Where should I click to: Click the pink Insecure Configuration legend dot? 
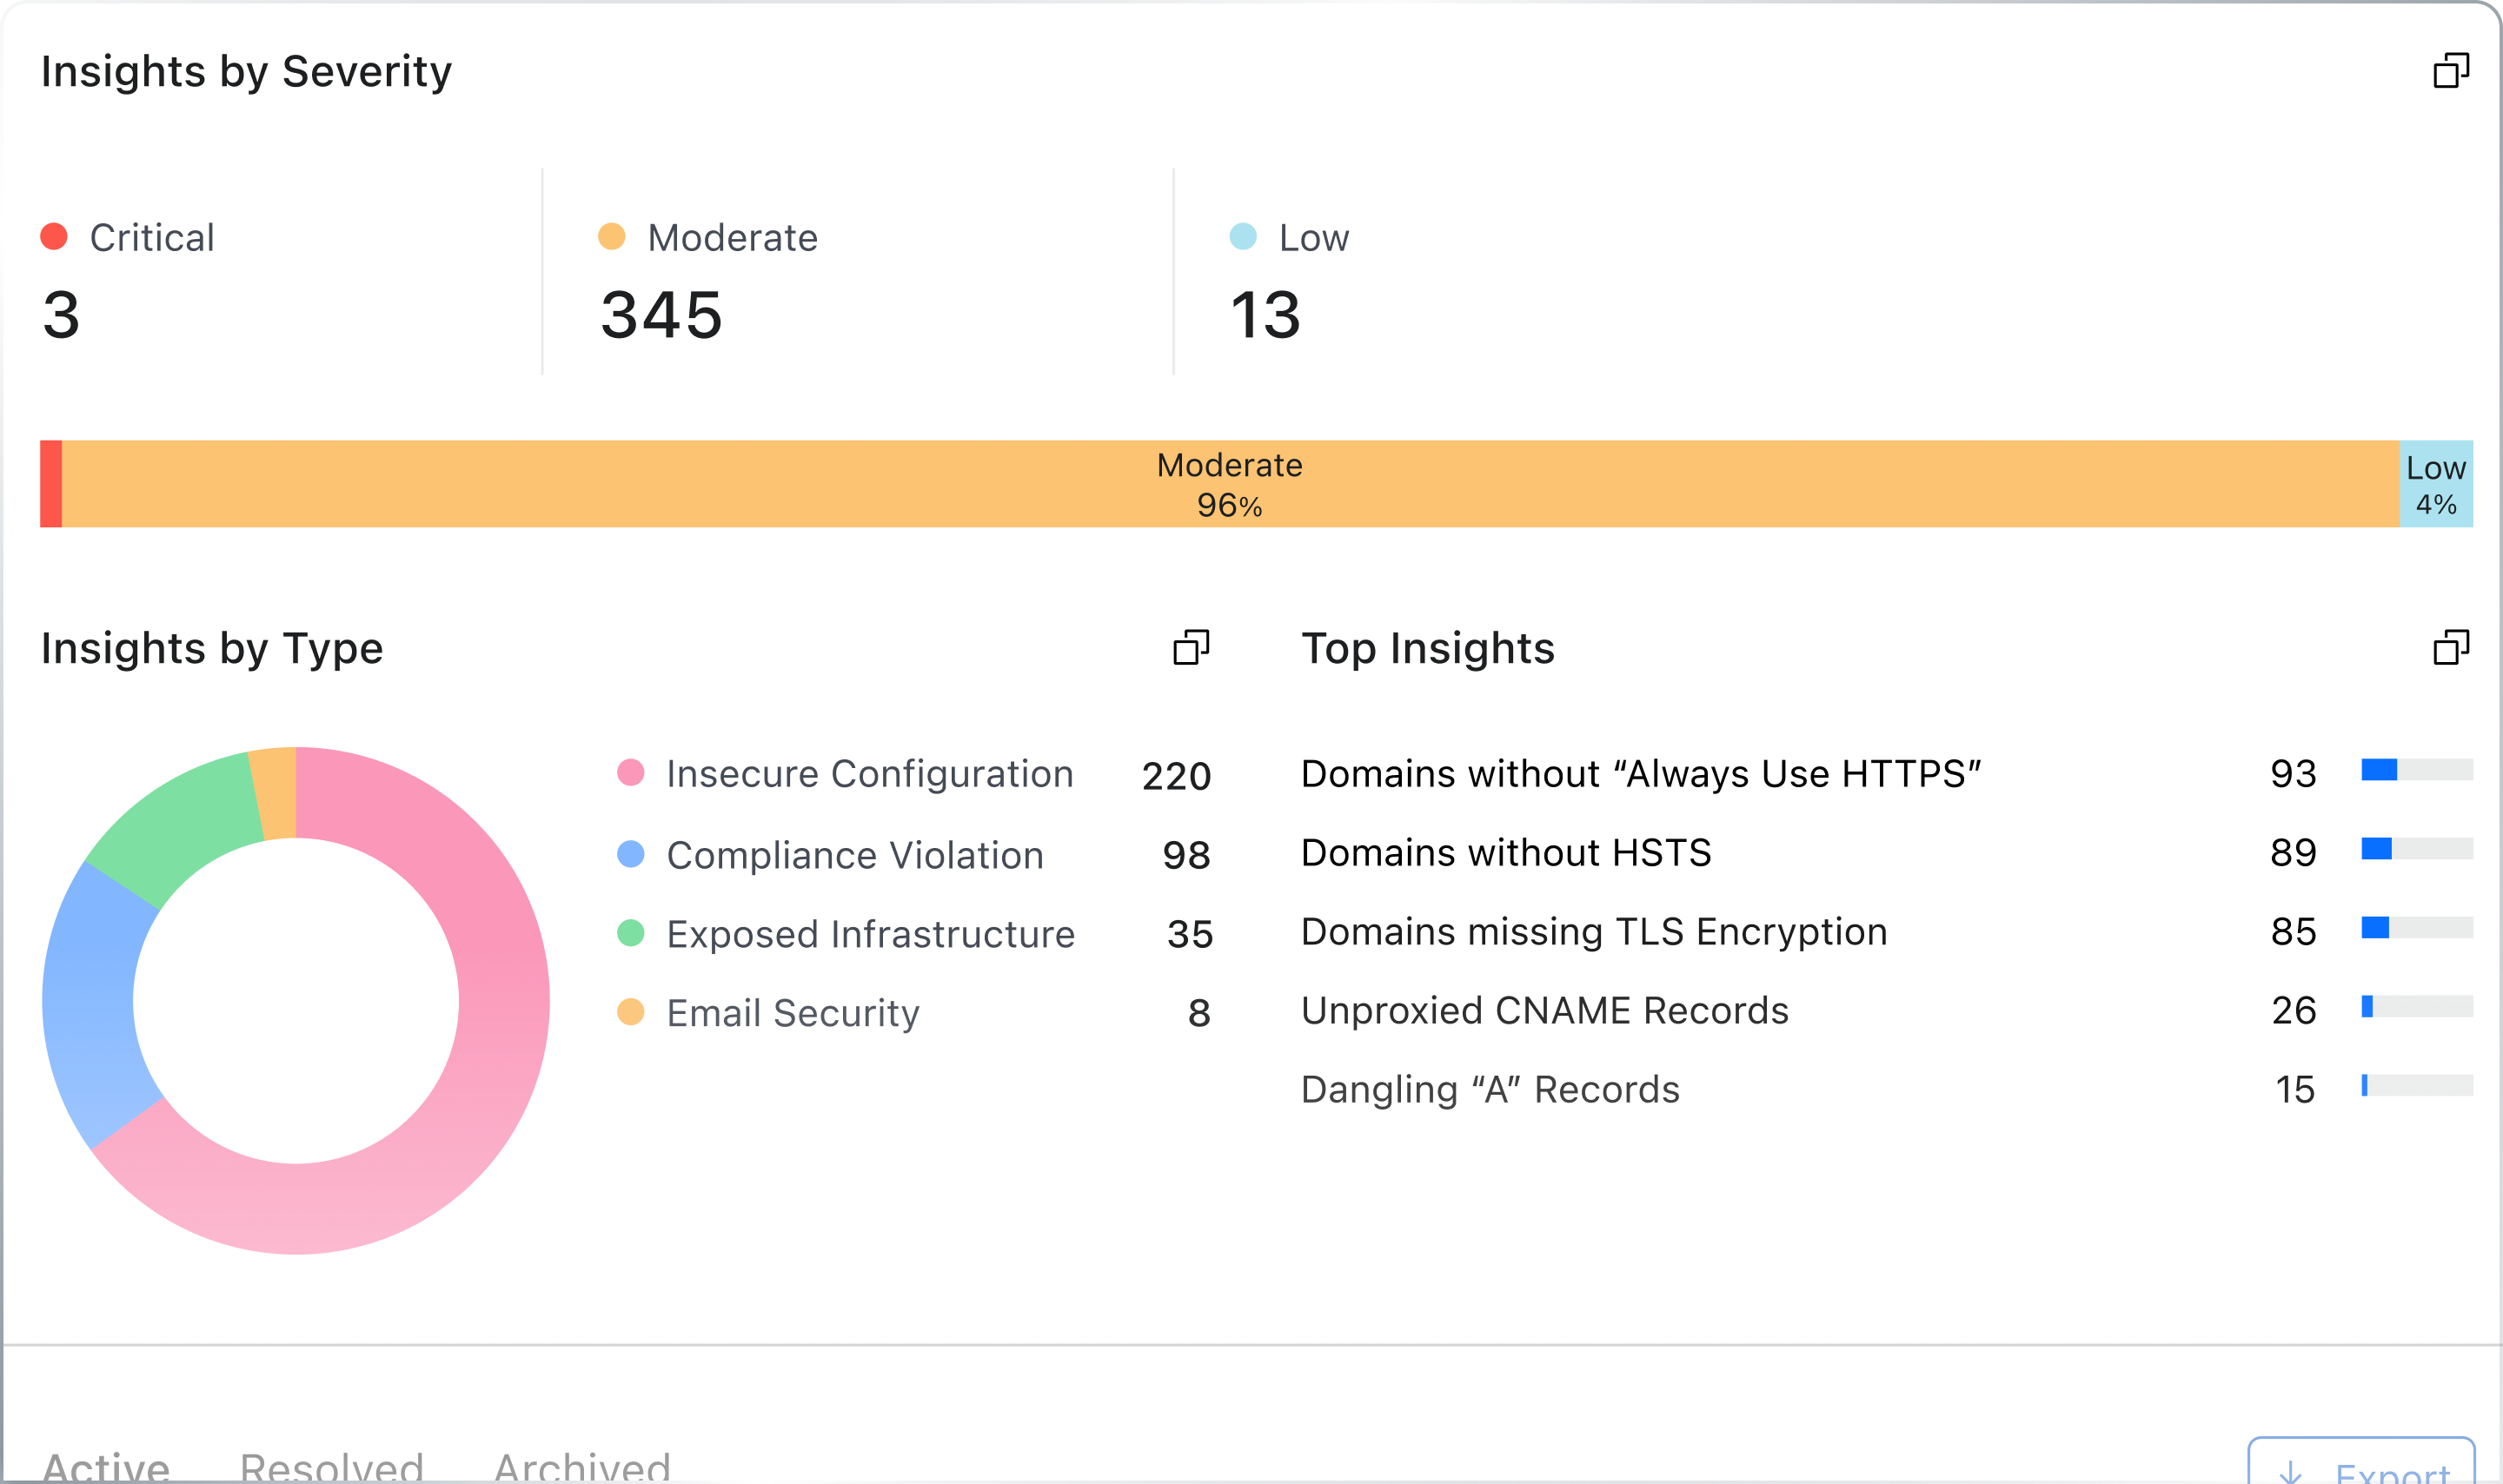coord(630,773)
